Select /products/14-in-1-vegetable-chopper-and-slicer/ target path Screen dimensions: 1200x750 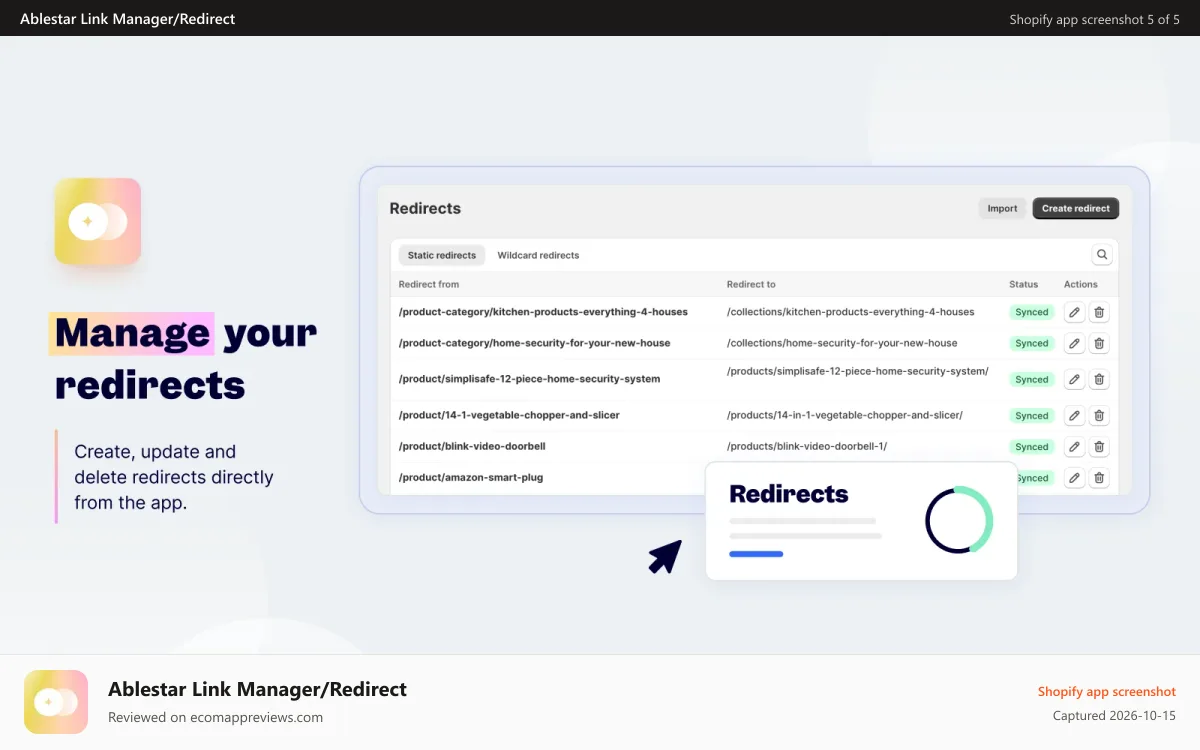point(844,415)
